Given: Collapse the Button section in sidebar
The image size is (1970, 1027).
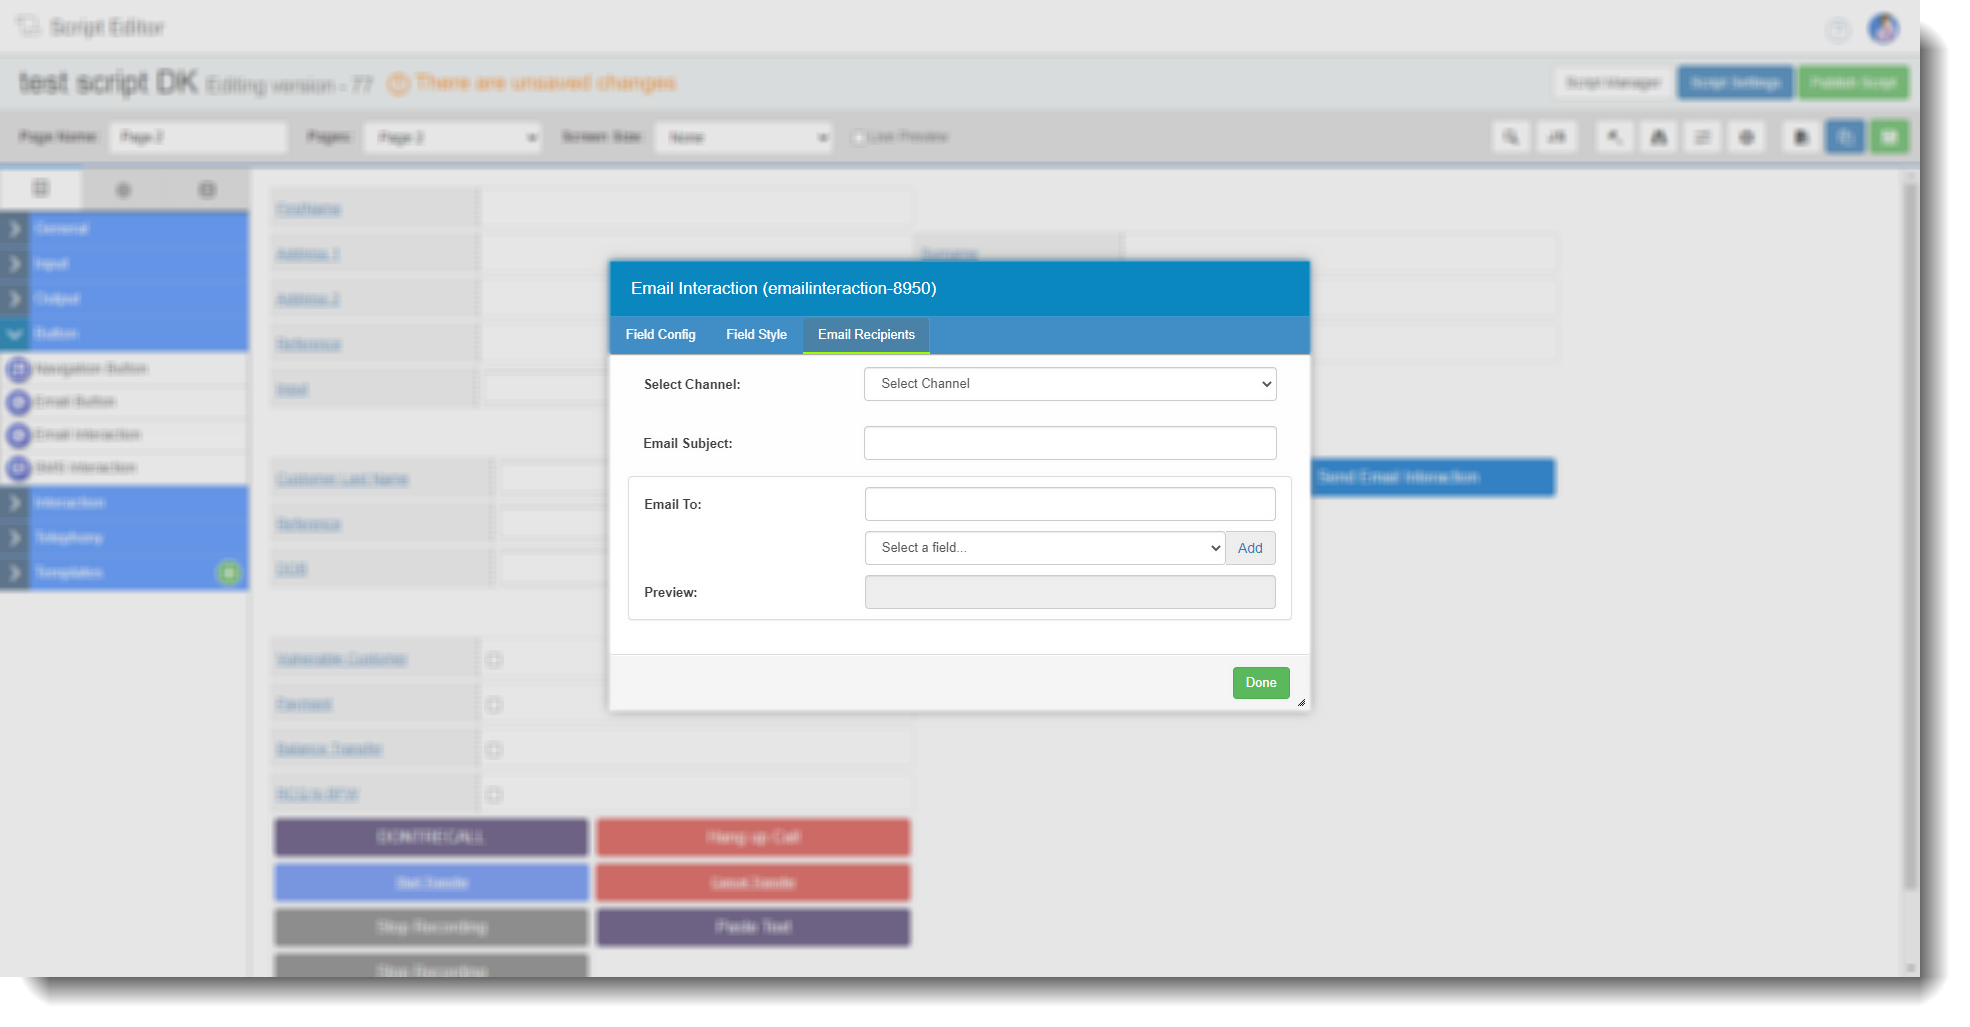Looking at the screenshot, I should pyautogui.click(x=124, y=333).
